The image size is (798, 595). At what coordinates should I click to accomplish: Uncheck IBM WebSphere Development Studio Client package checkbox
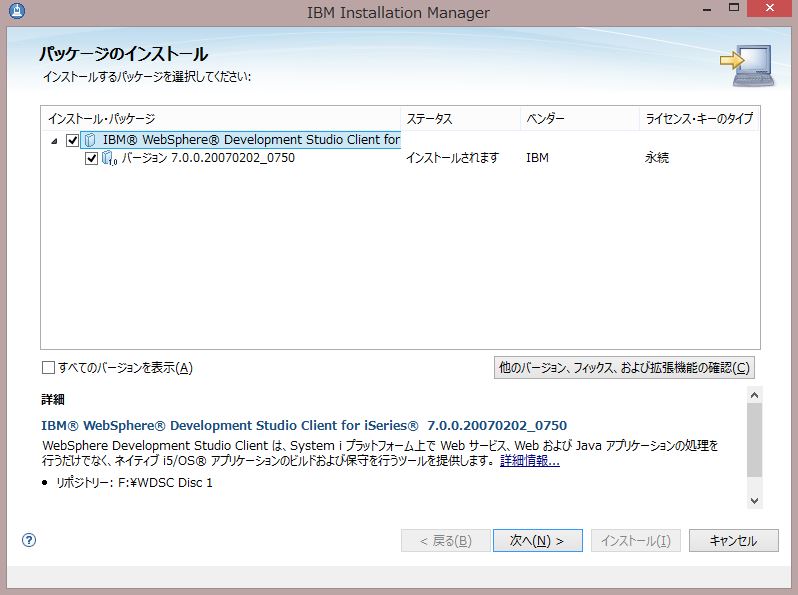[72, 140]
